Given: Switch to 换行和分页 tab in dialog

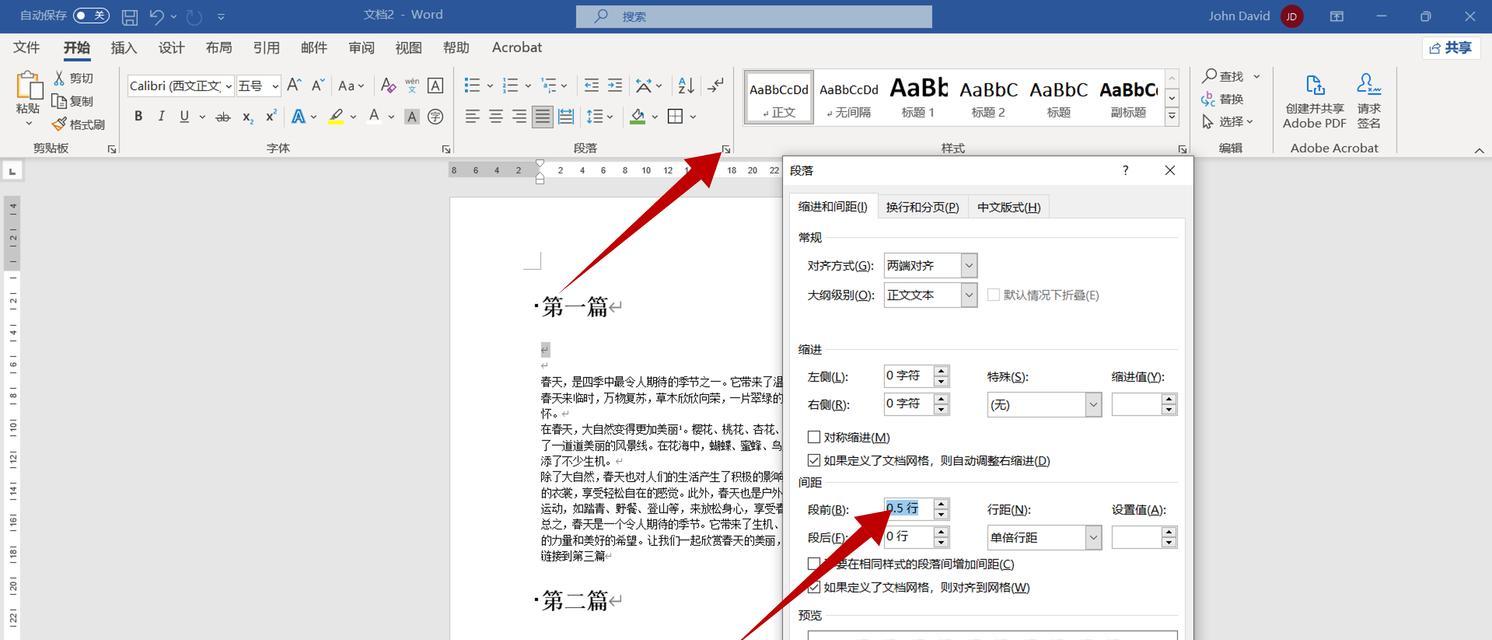Looking at the screenshot, I should [x=922, y=207].
